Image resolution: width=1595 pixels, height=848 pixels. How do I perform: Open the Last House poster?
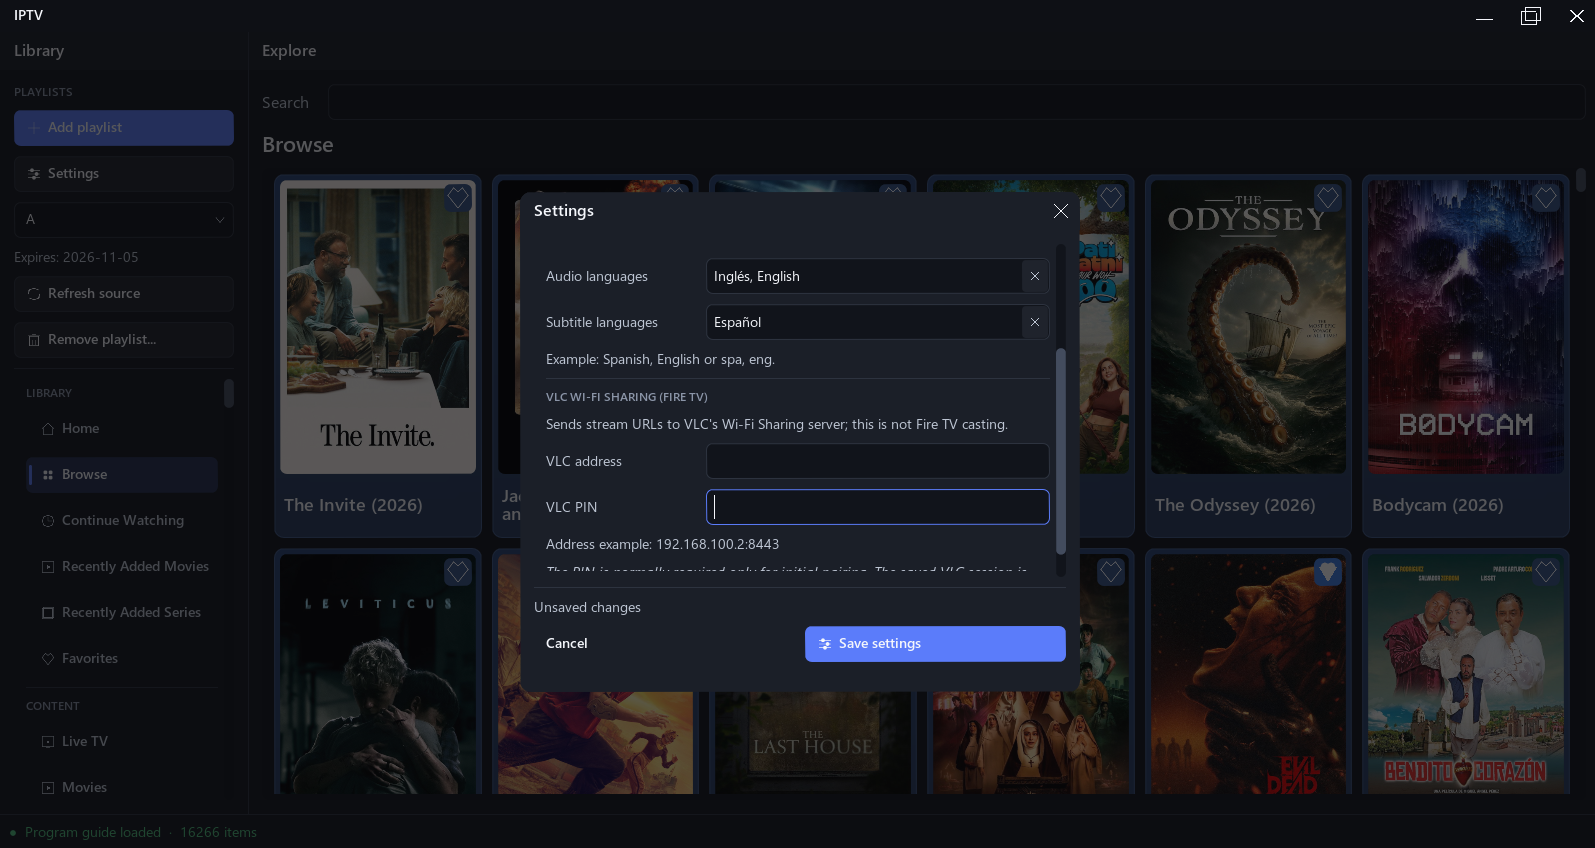pos(813,743)
